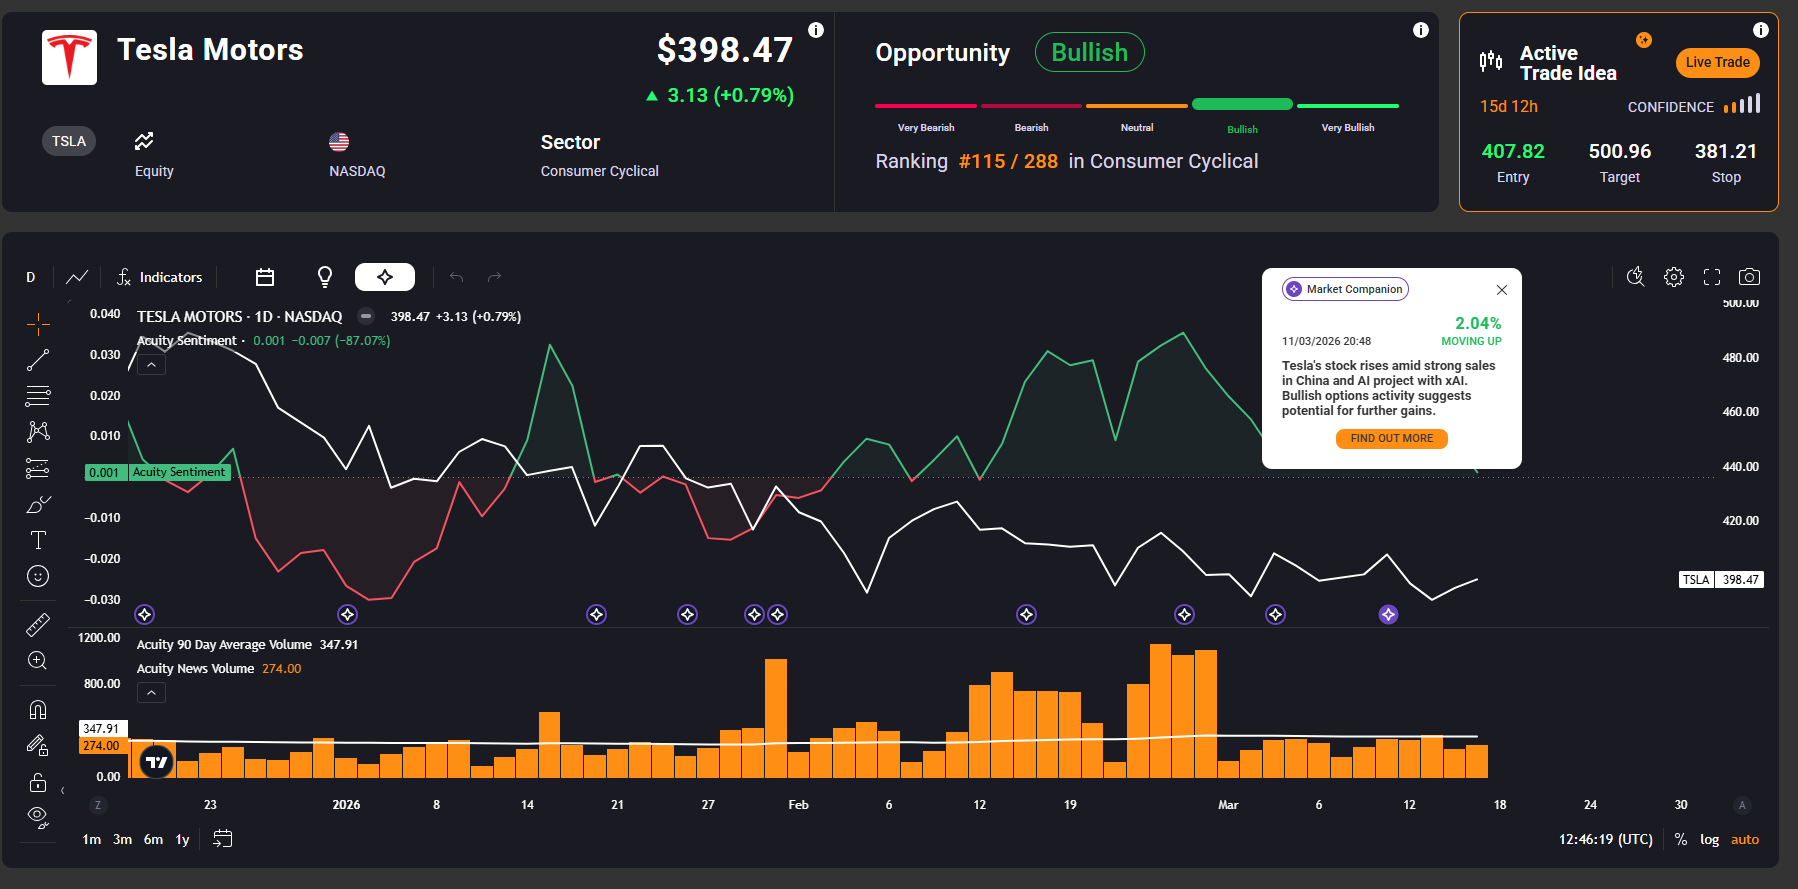
Task: Open chart settings gear icon
Action: click(1674, 277)
